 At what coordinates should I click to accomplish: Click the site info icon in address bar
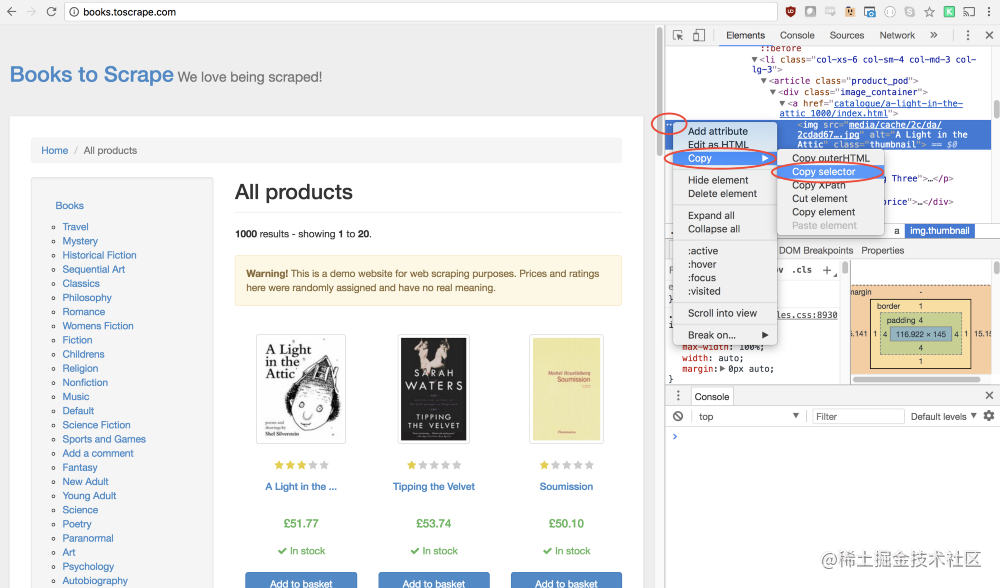click(x=74, y=11)
